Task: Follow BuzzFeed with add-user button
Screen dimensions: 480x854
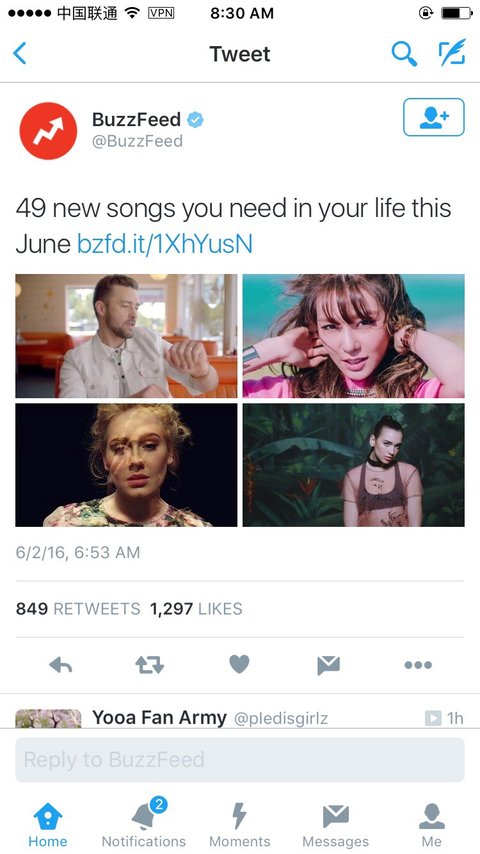Action: pyautogui.click(x=434, y=117)
